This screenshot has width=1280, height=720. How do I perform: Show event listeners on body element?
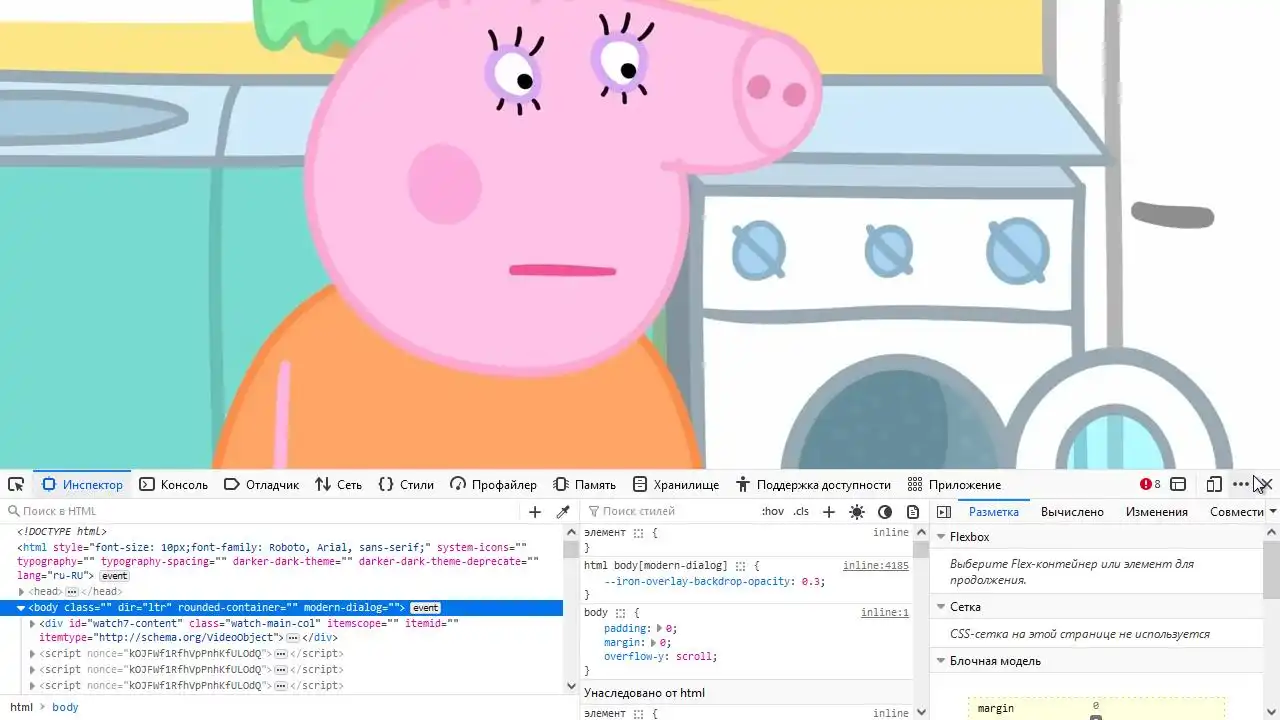pos(425,608)
